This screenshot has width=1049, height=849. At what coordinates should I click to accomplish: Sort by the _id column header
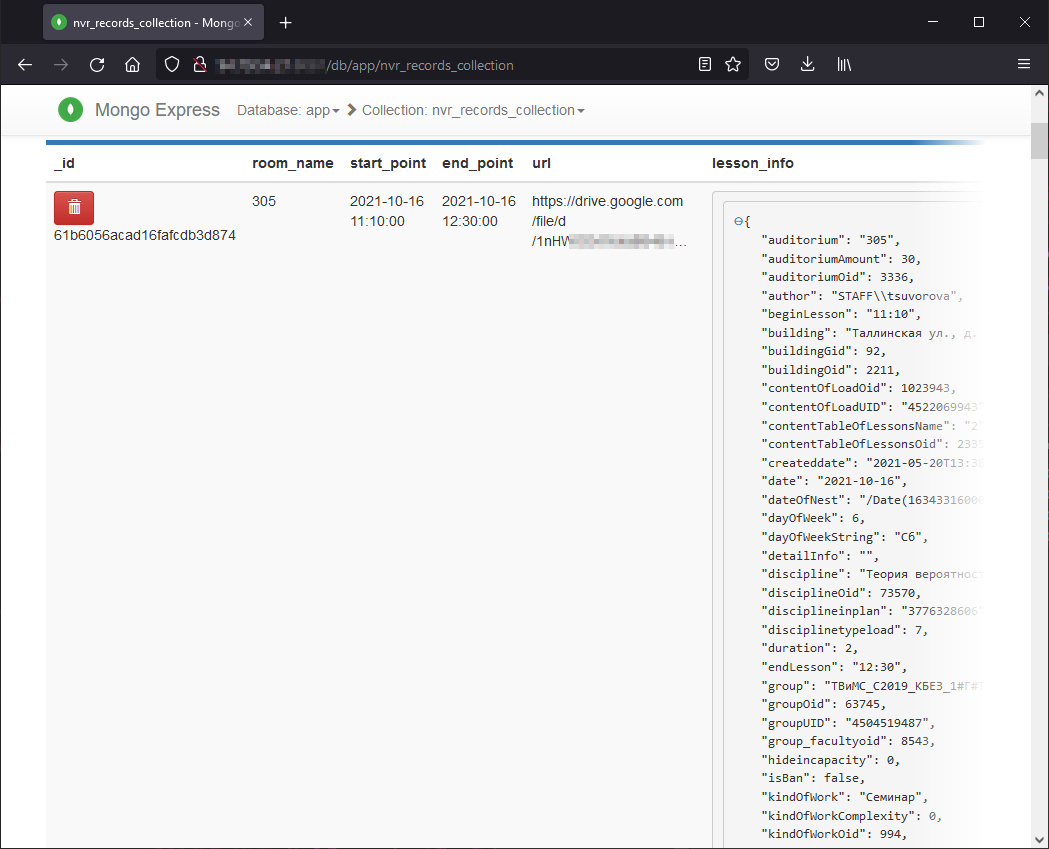(x=64, y=163)
